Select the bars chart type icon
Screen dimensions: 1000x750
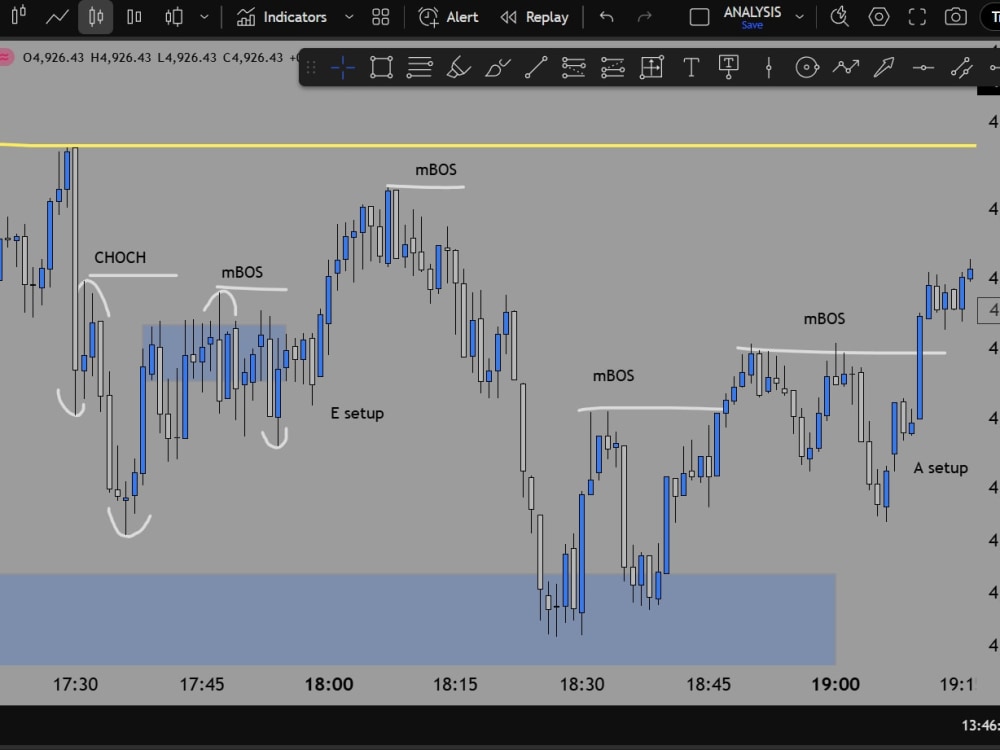pos(18,15)
